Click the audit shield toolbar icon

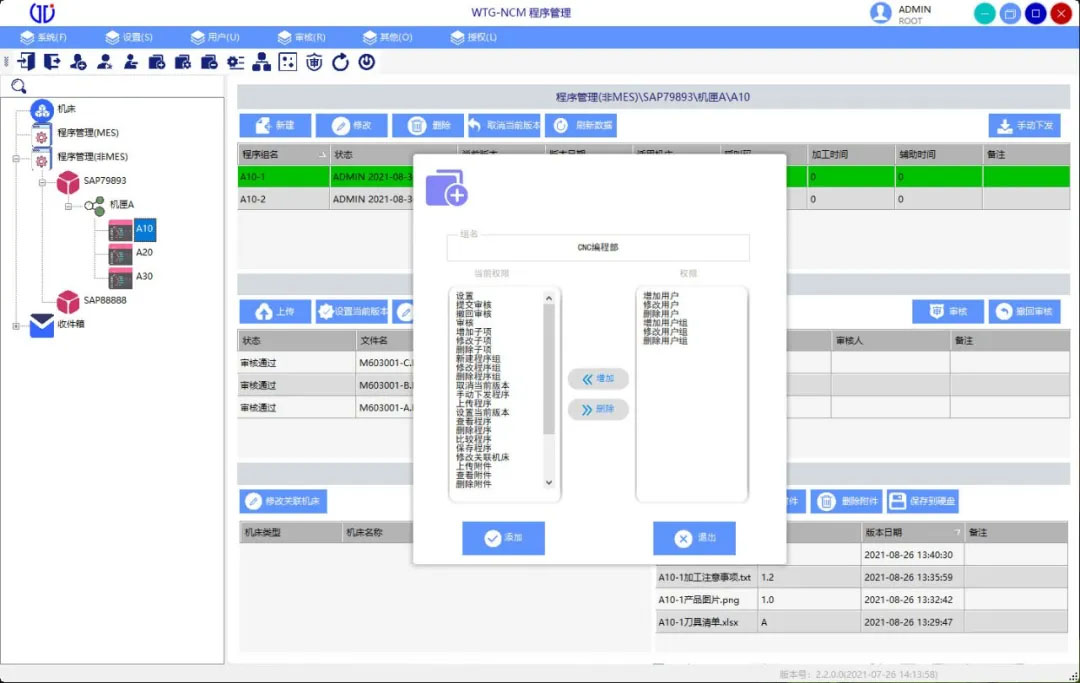click(314, 62)
